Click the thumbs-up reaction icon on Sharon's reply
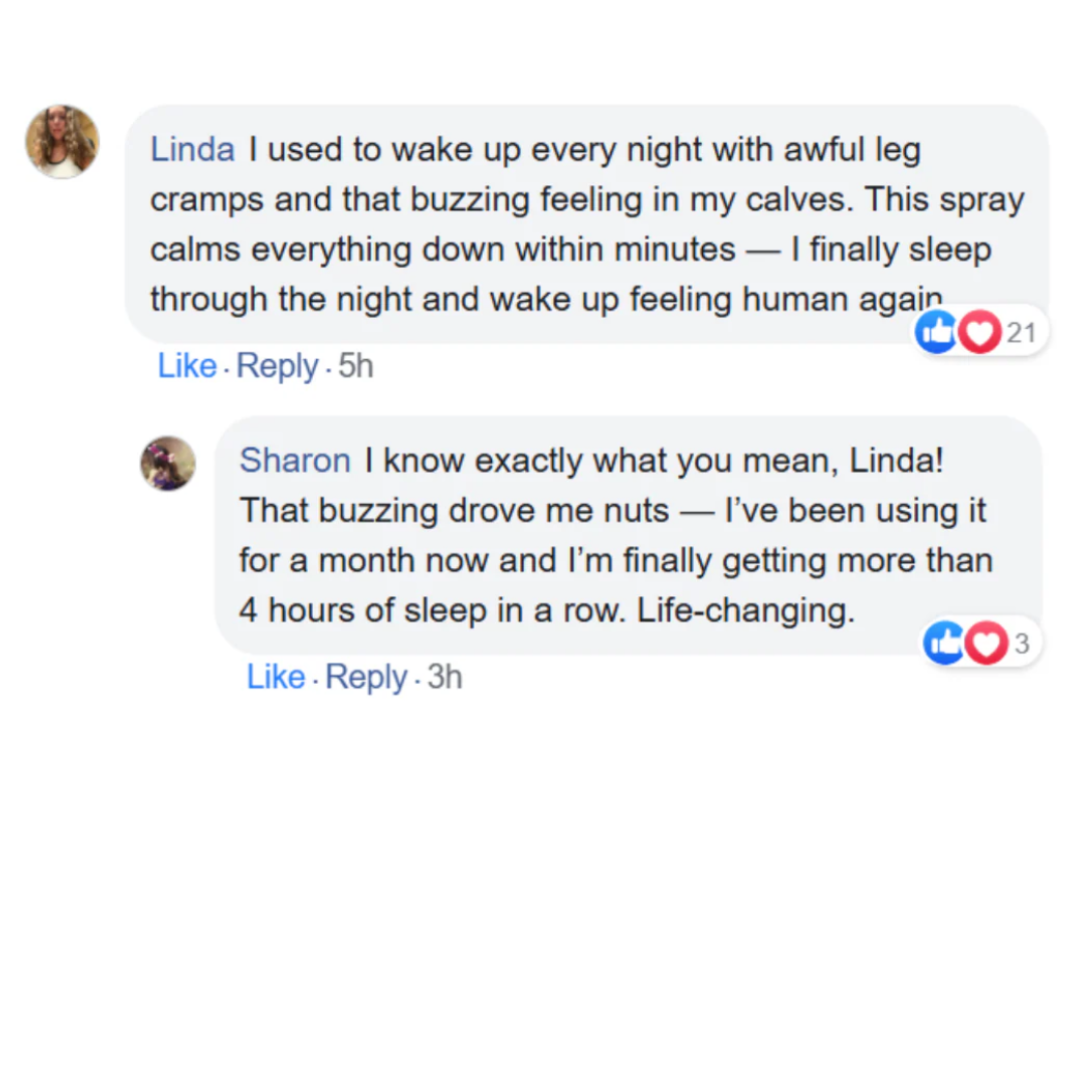This screenshot has width=1080, height=1080. (x=943, y=643)
